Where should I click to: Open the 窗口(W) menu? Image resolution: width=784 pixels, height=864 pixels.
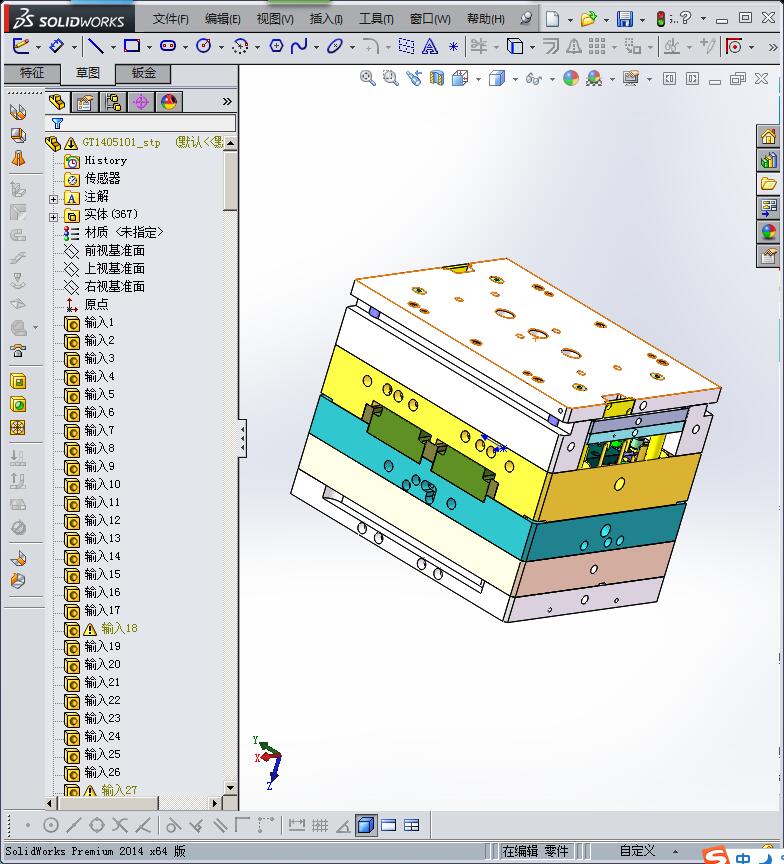[x=430, y=19]
